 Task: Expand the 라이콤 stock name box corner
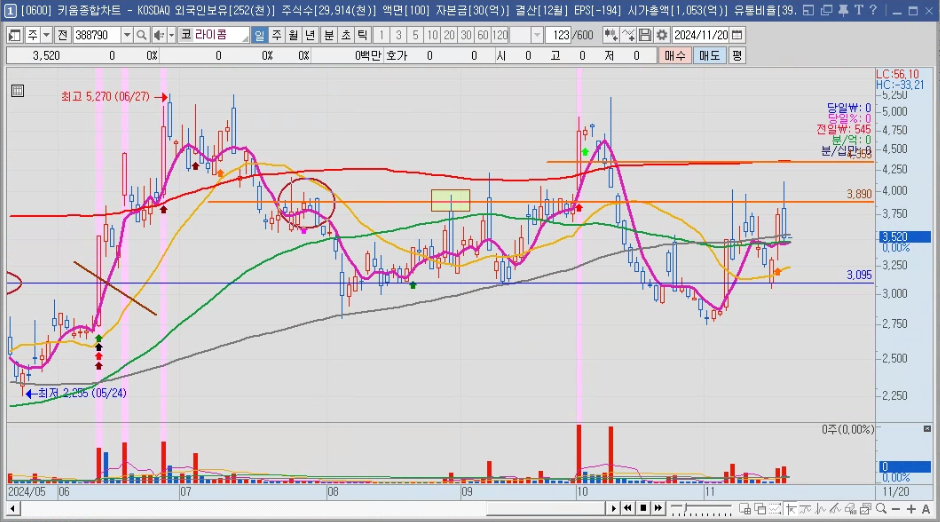245,39
